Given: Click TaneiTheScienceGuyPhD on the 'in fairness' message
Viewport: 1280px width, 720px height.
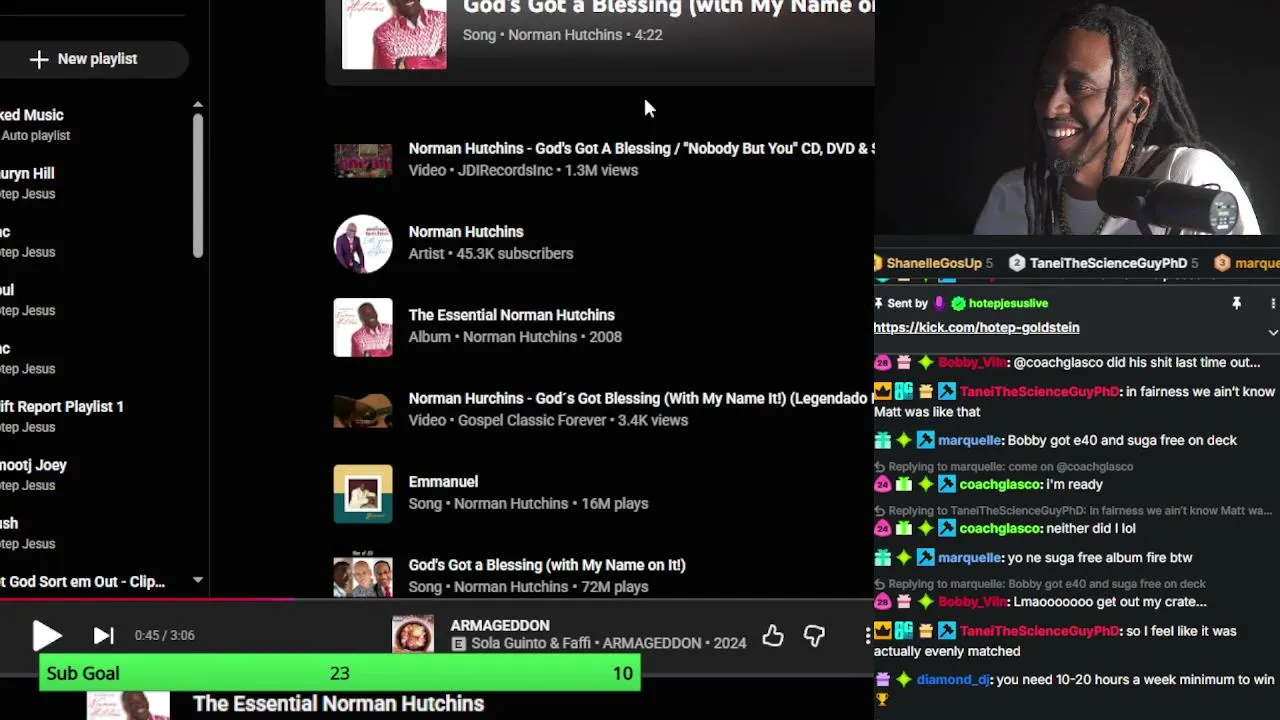Looking at the screenshot, I should coord(1039,392).
